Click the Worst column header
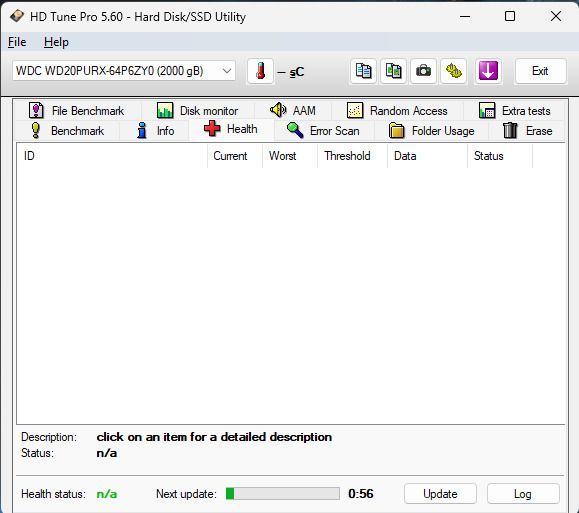The width and height of the screenshot is (579, 513). point(290,156)
